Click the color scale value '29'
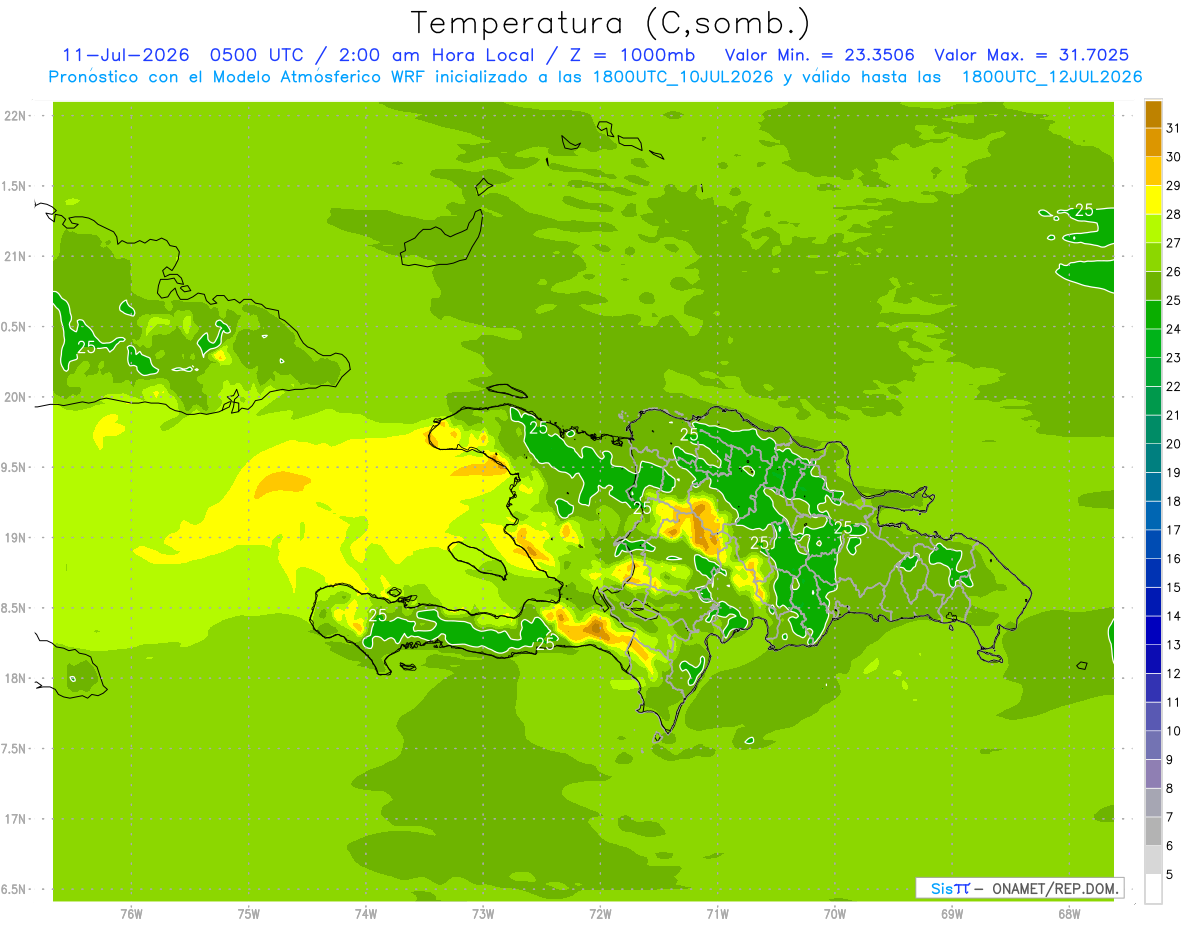 1173,185
